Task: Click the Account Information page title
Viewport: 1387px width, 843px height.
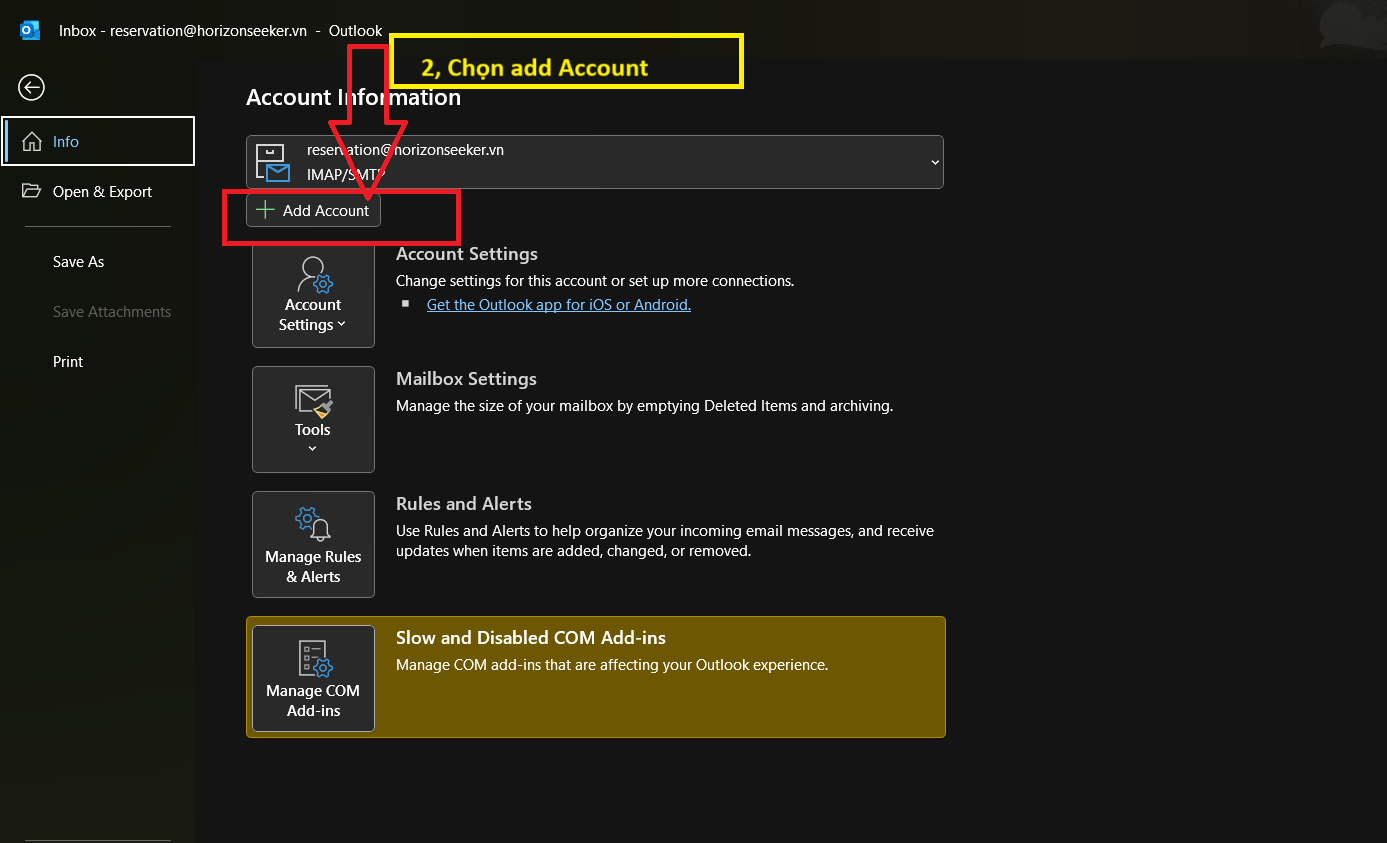Action: tap(353, 97)
